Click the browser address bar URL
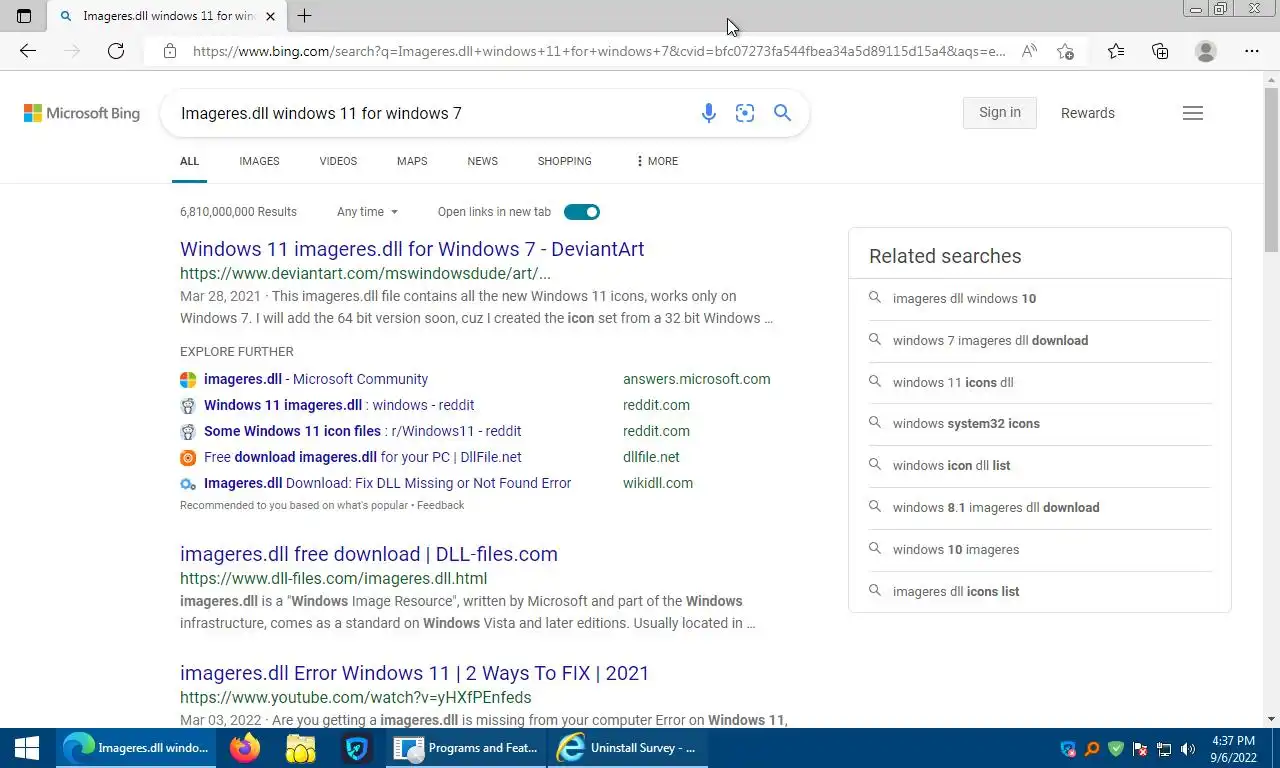 598,51
